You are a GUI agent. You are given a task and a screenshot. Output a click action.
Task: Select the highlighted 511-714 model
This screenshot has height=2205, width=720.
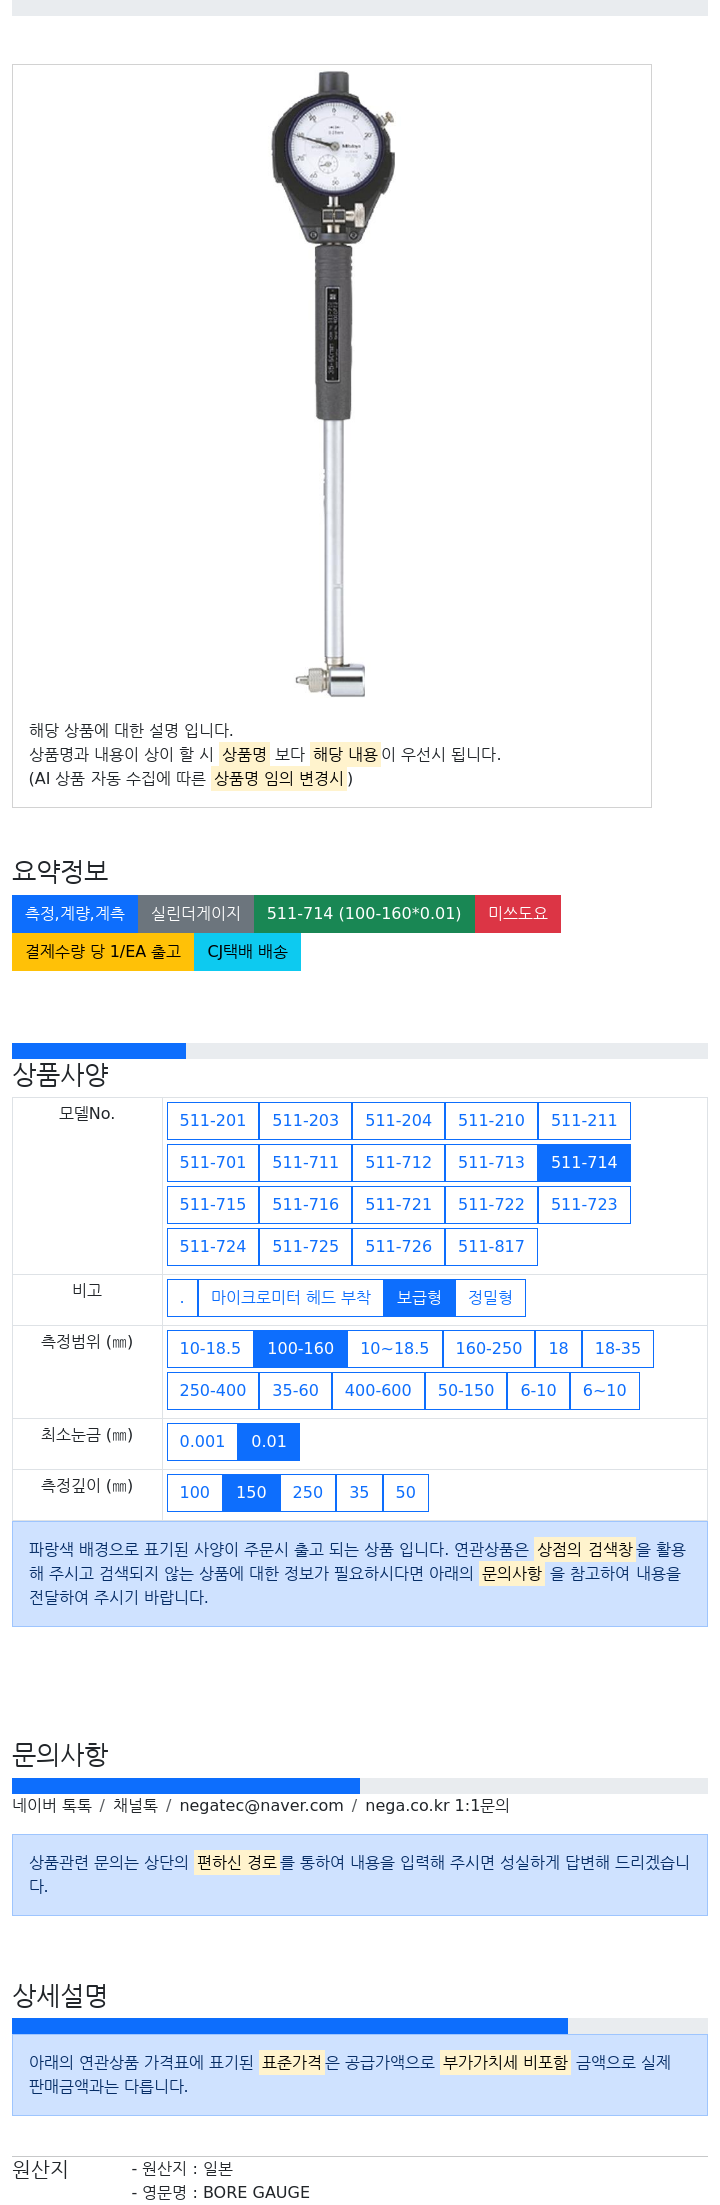[584, 1162]
